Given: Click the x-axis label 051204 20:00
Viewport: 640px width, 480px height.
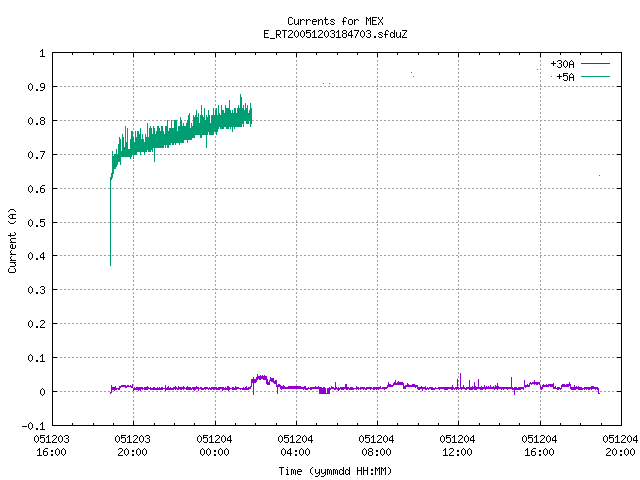Looking at the screenshot, I should tap(620, 446).
